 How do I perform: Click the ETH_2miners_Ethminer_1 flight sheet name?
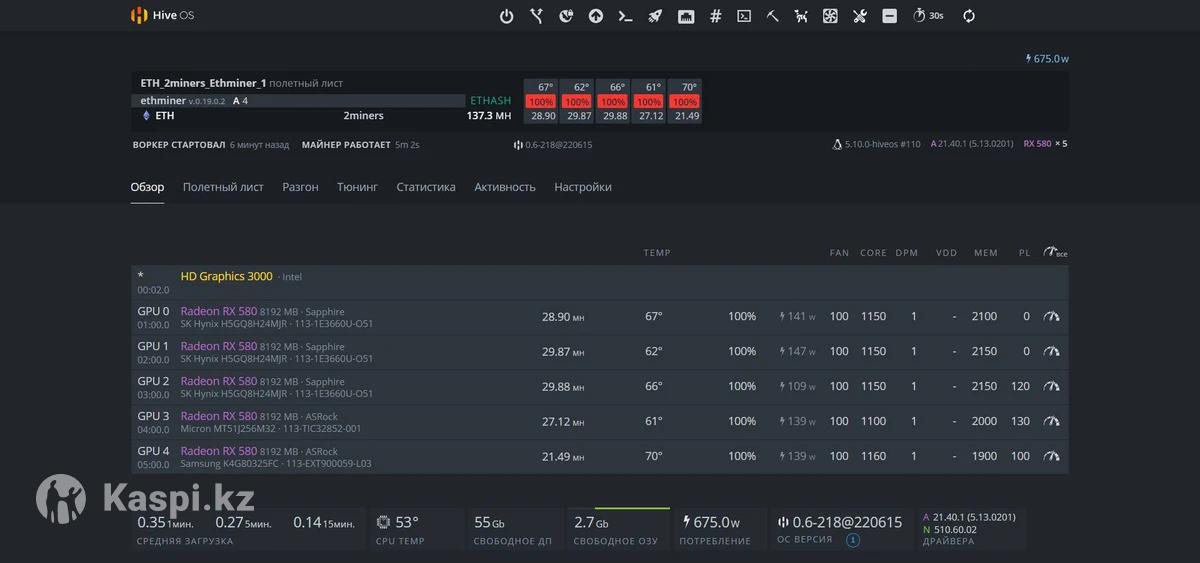[204, 83]
